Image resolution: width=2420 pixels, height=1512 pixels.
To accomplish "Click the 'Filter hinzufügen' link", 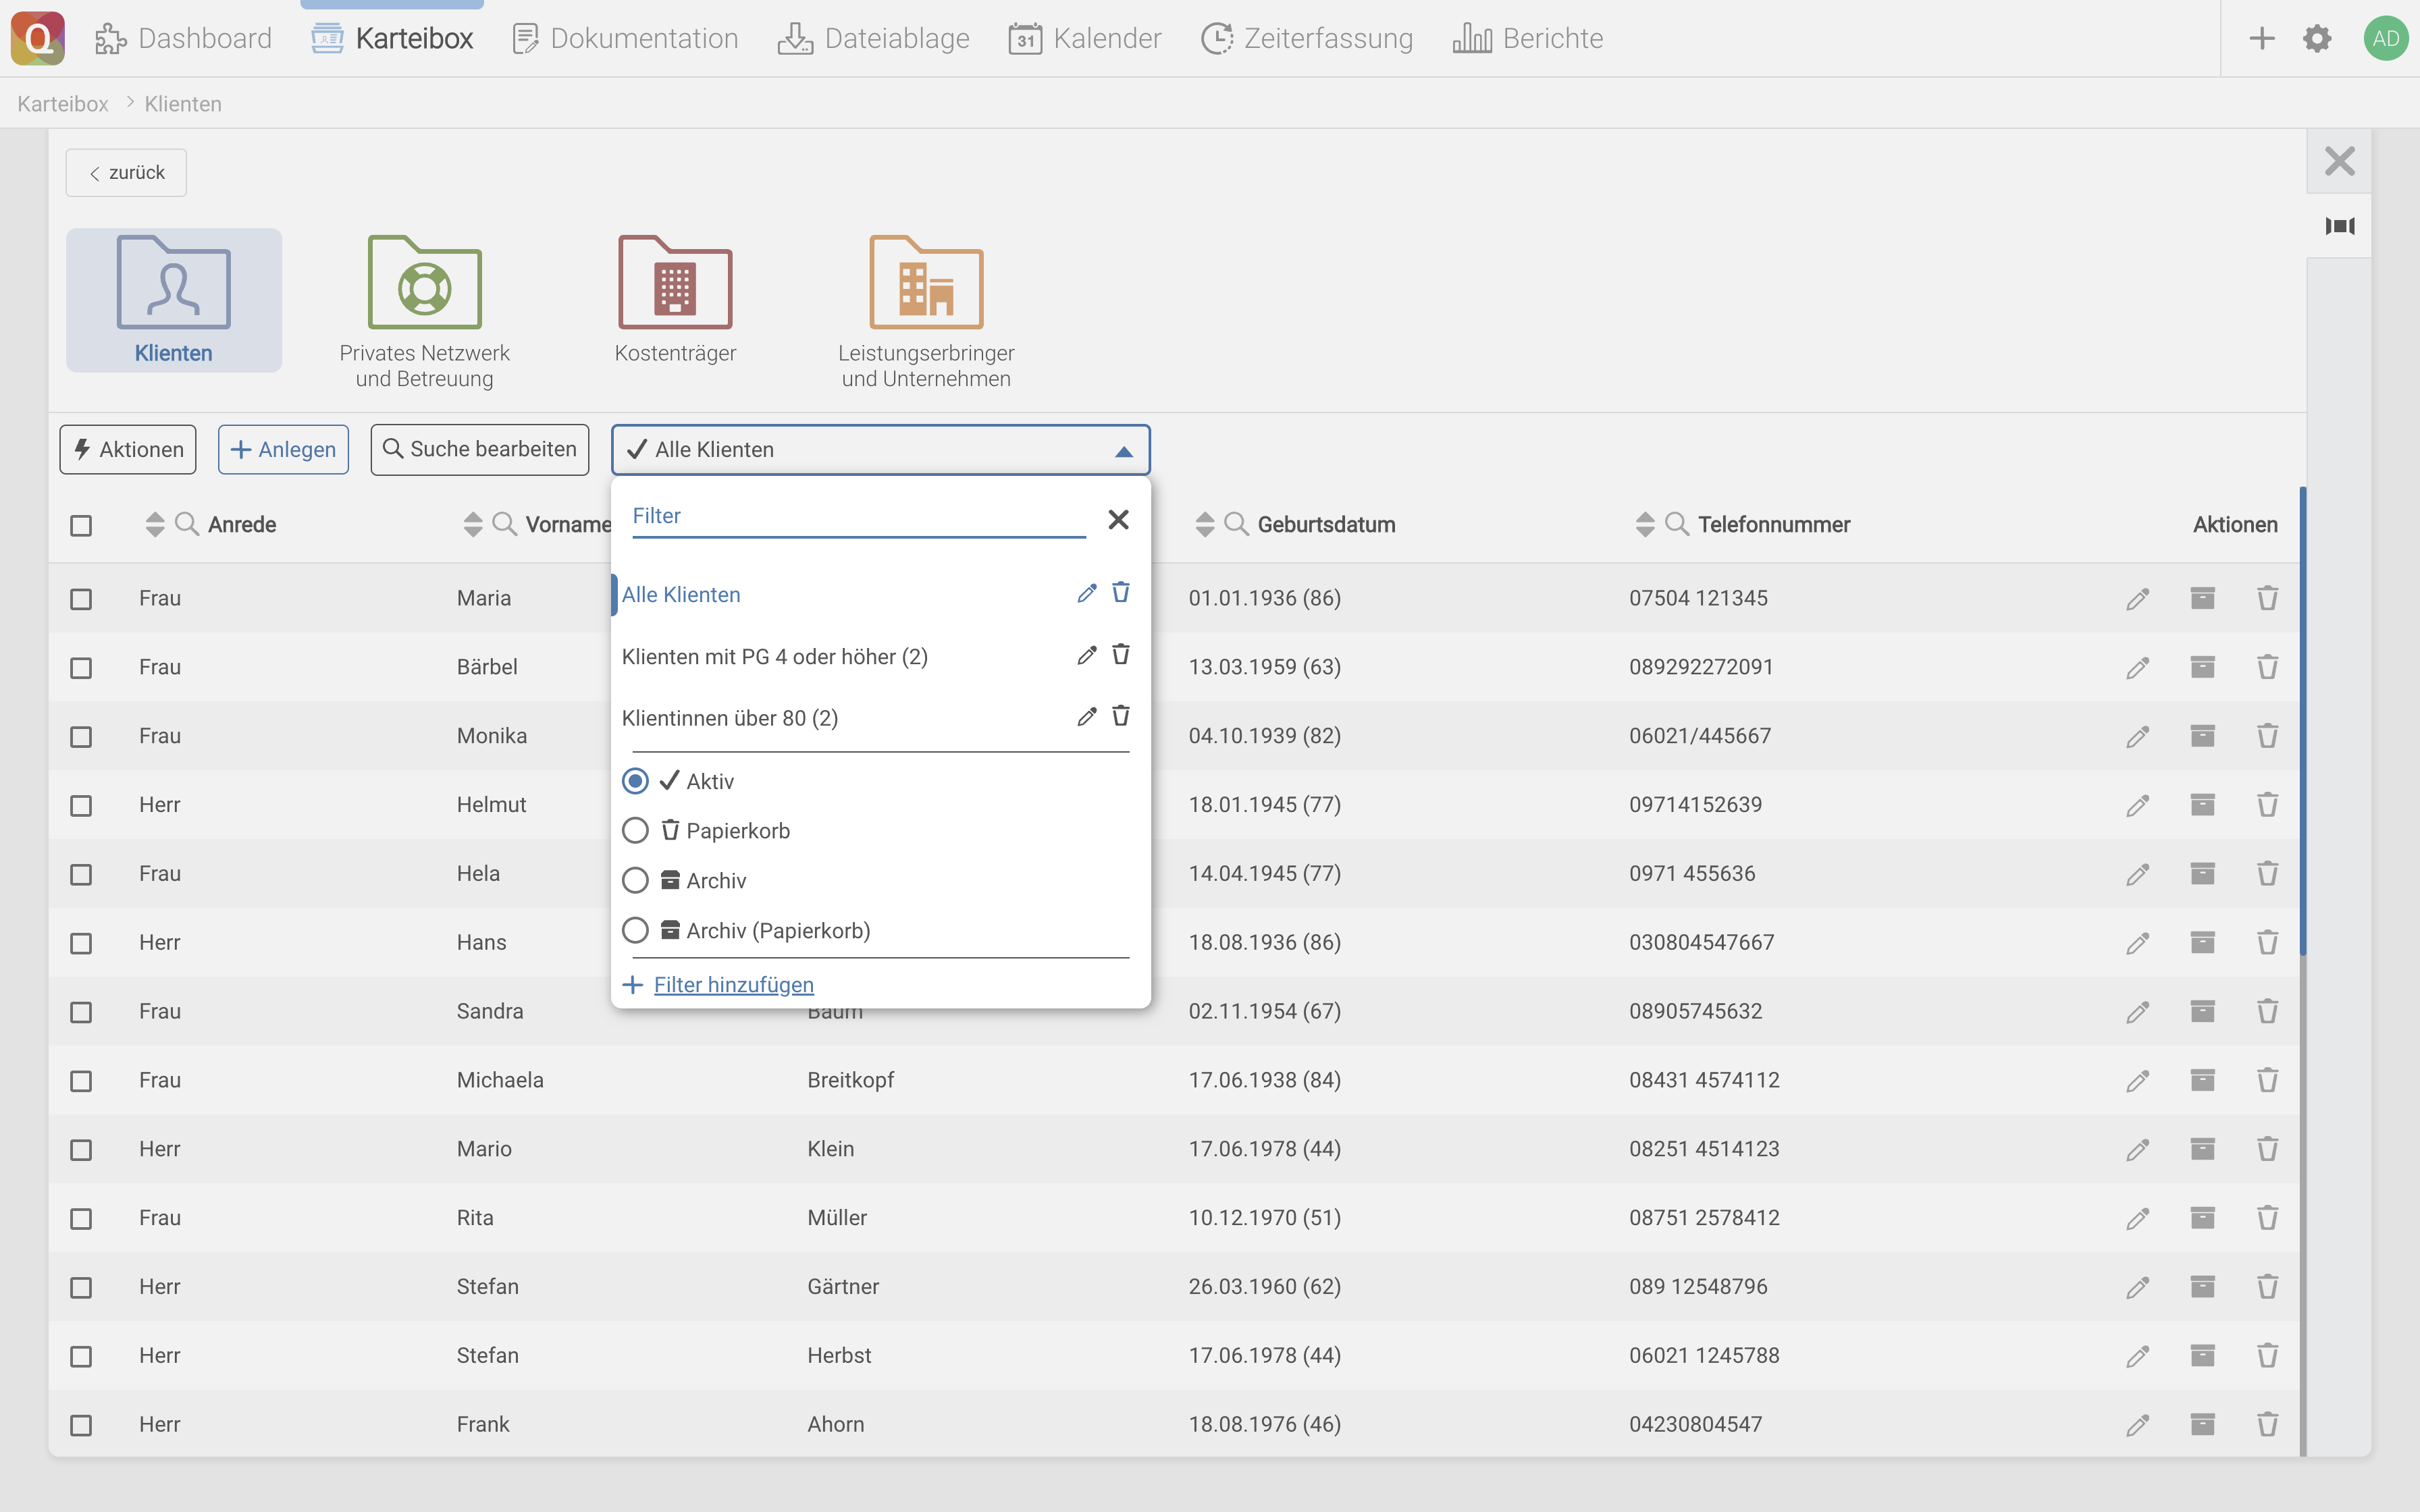I will coord(733,985).
